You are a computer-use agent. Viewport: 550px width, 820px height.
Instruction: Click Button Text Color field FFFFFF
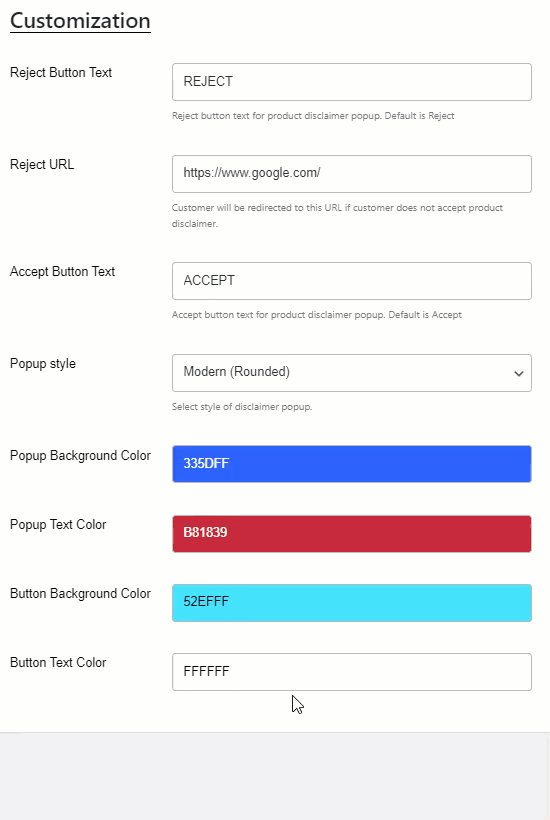point(352,671)
